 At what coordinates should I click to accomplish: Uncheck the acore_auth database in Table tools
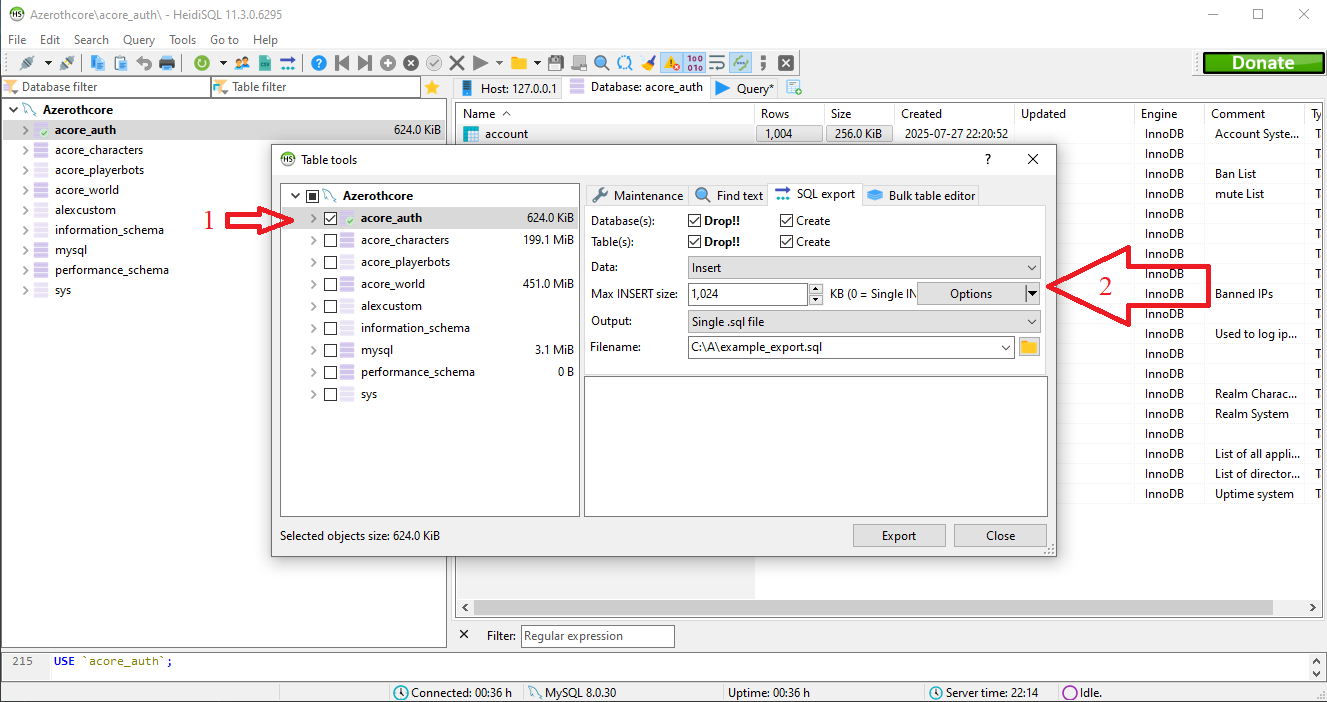(x=330, y=217)
